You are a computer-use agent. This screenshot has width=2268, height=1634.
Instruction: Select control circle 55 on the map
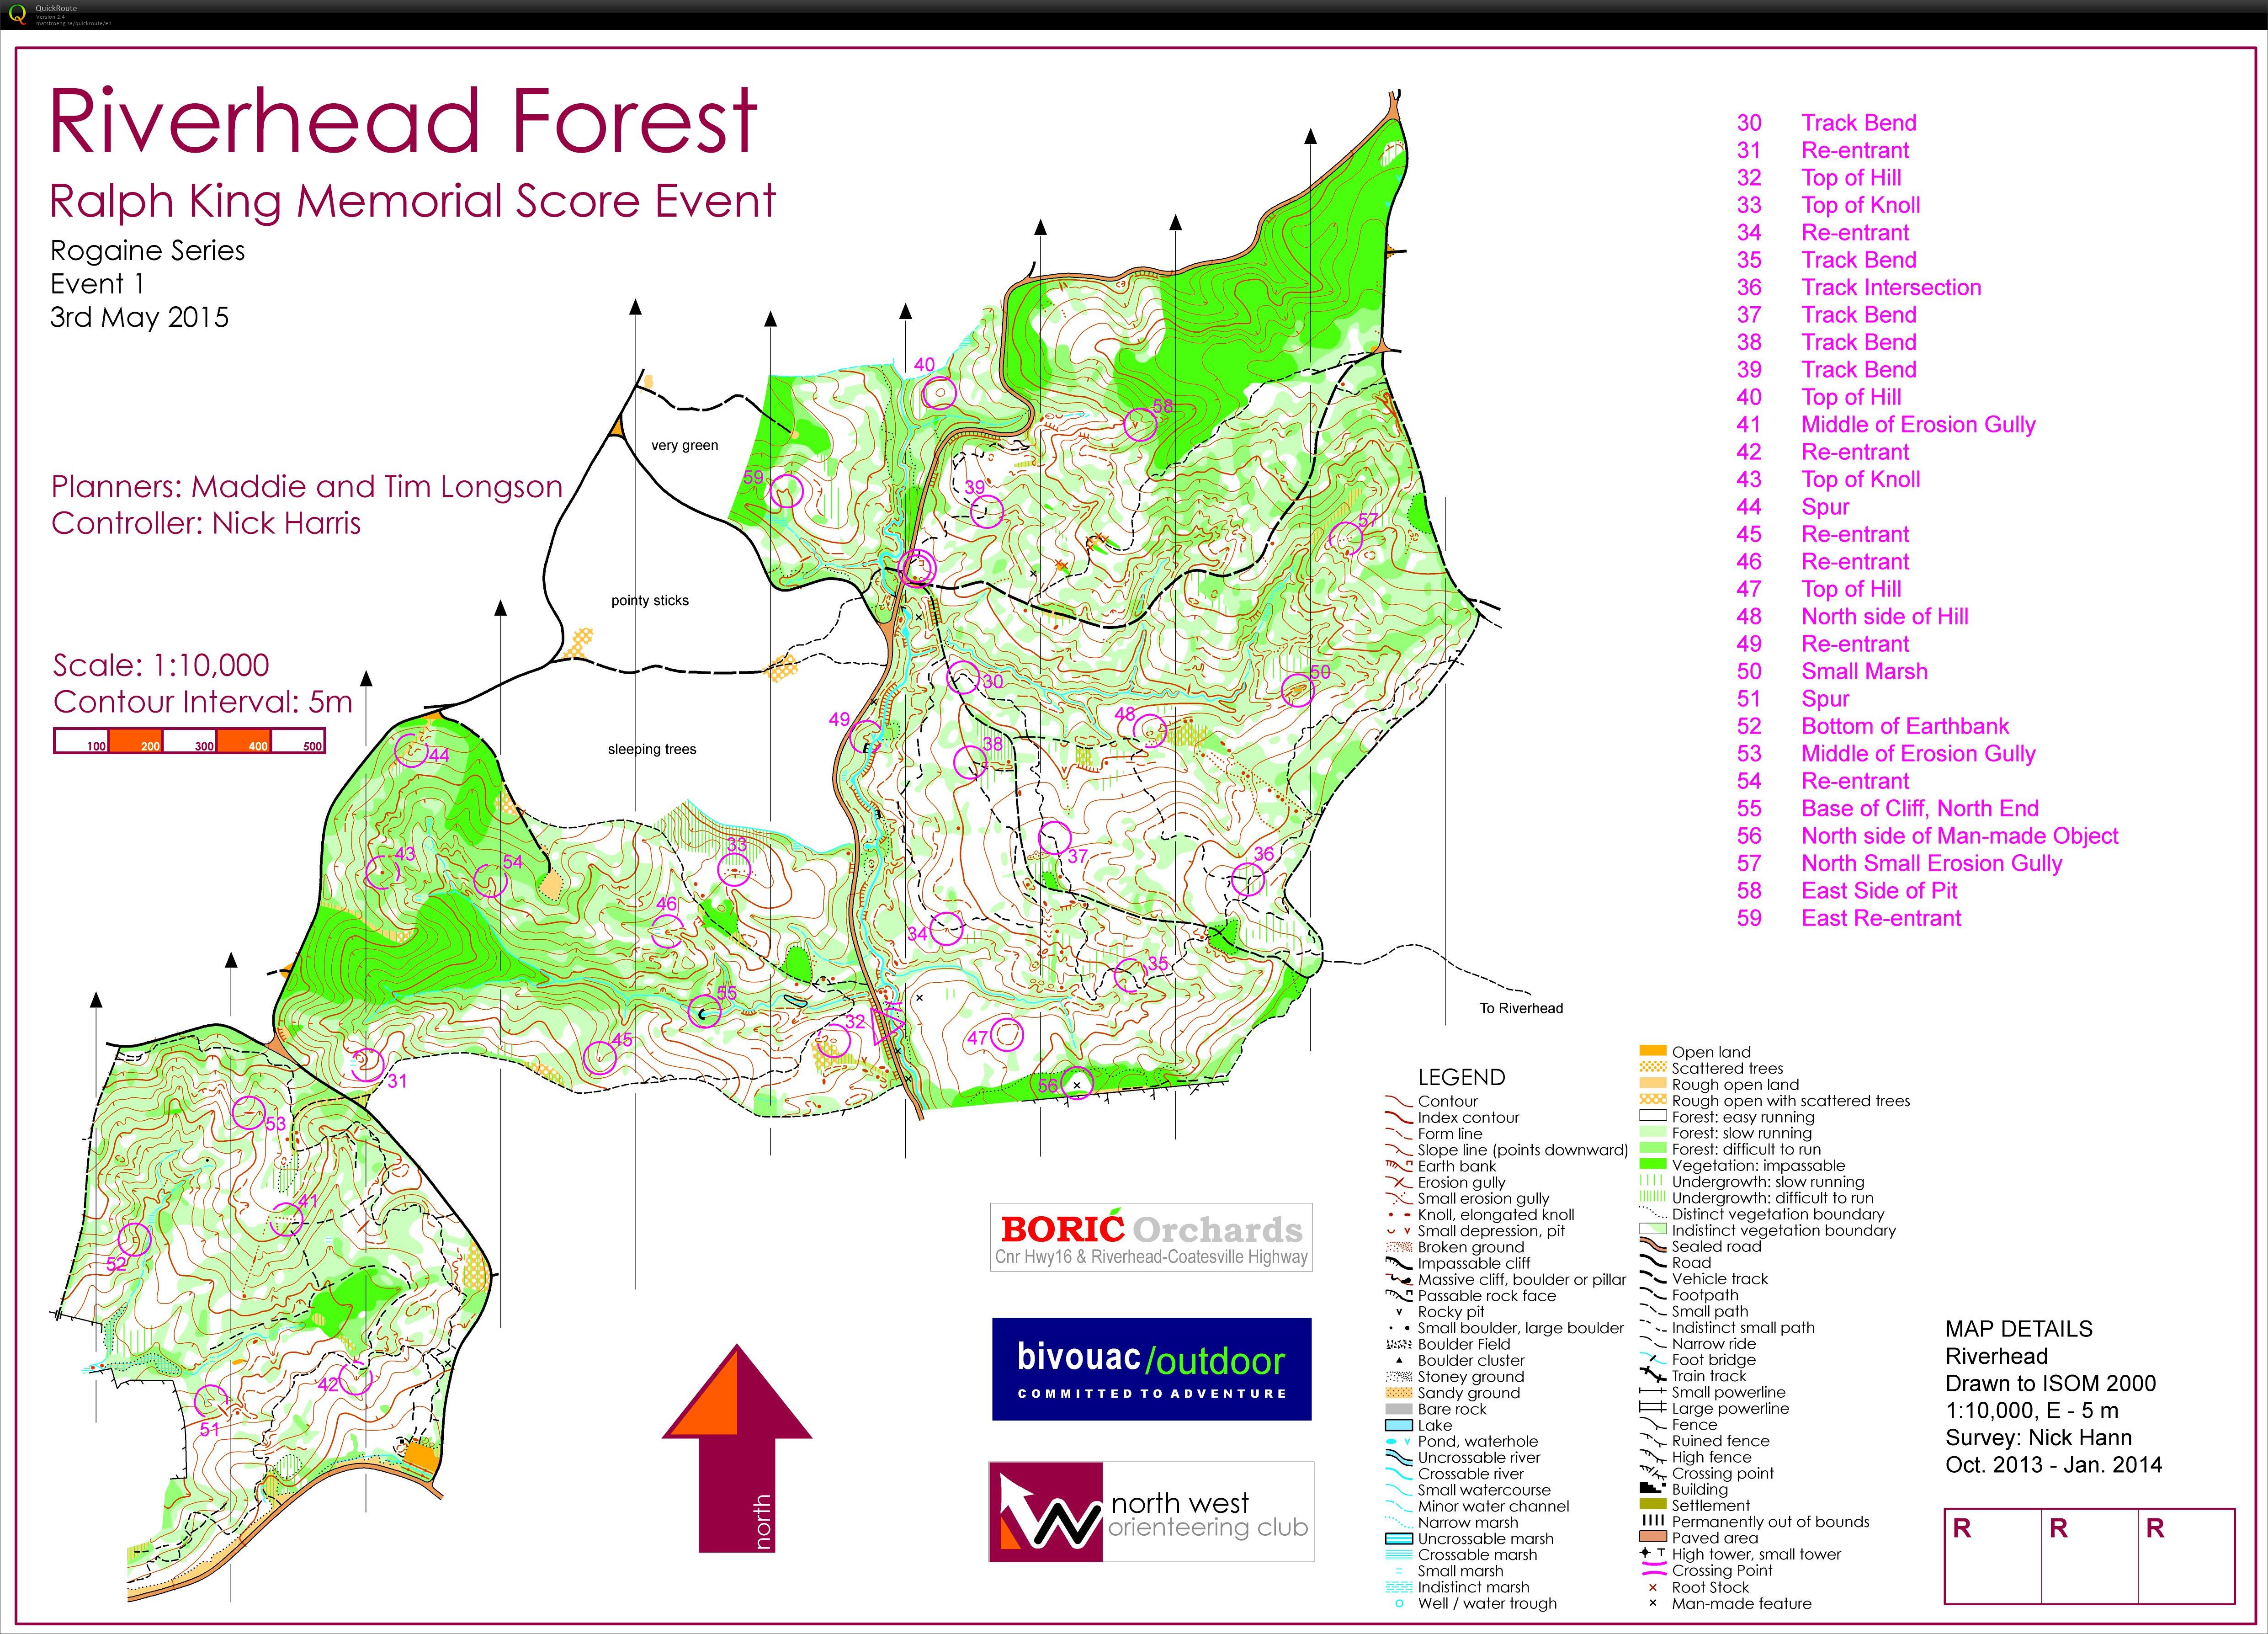705,1012
